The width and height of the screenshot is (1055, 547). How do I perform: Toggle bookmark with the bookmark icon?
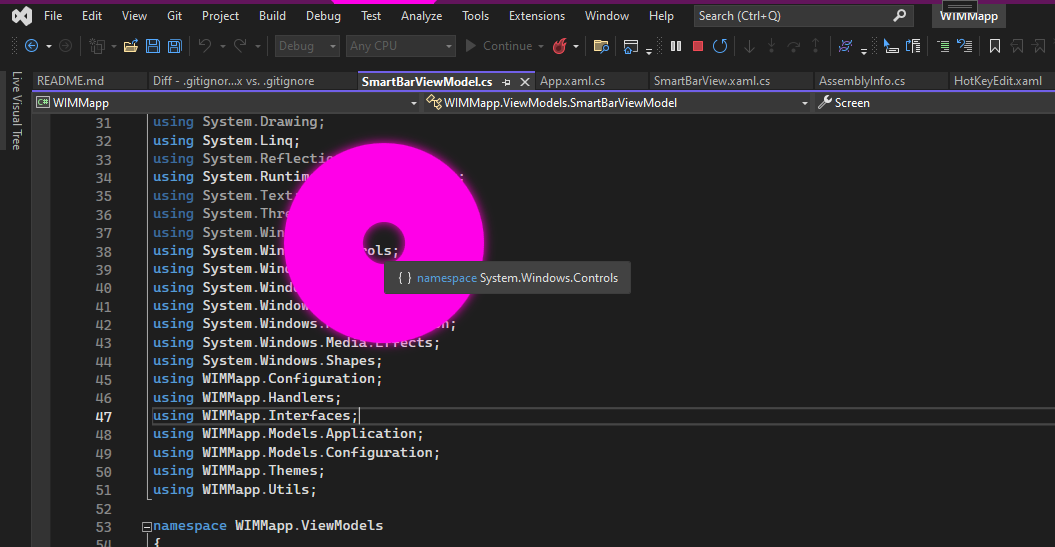point(994,46)
